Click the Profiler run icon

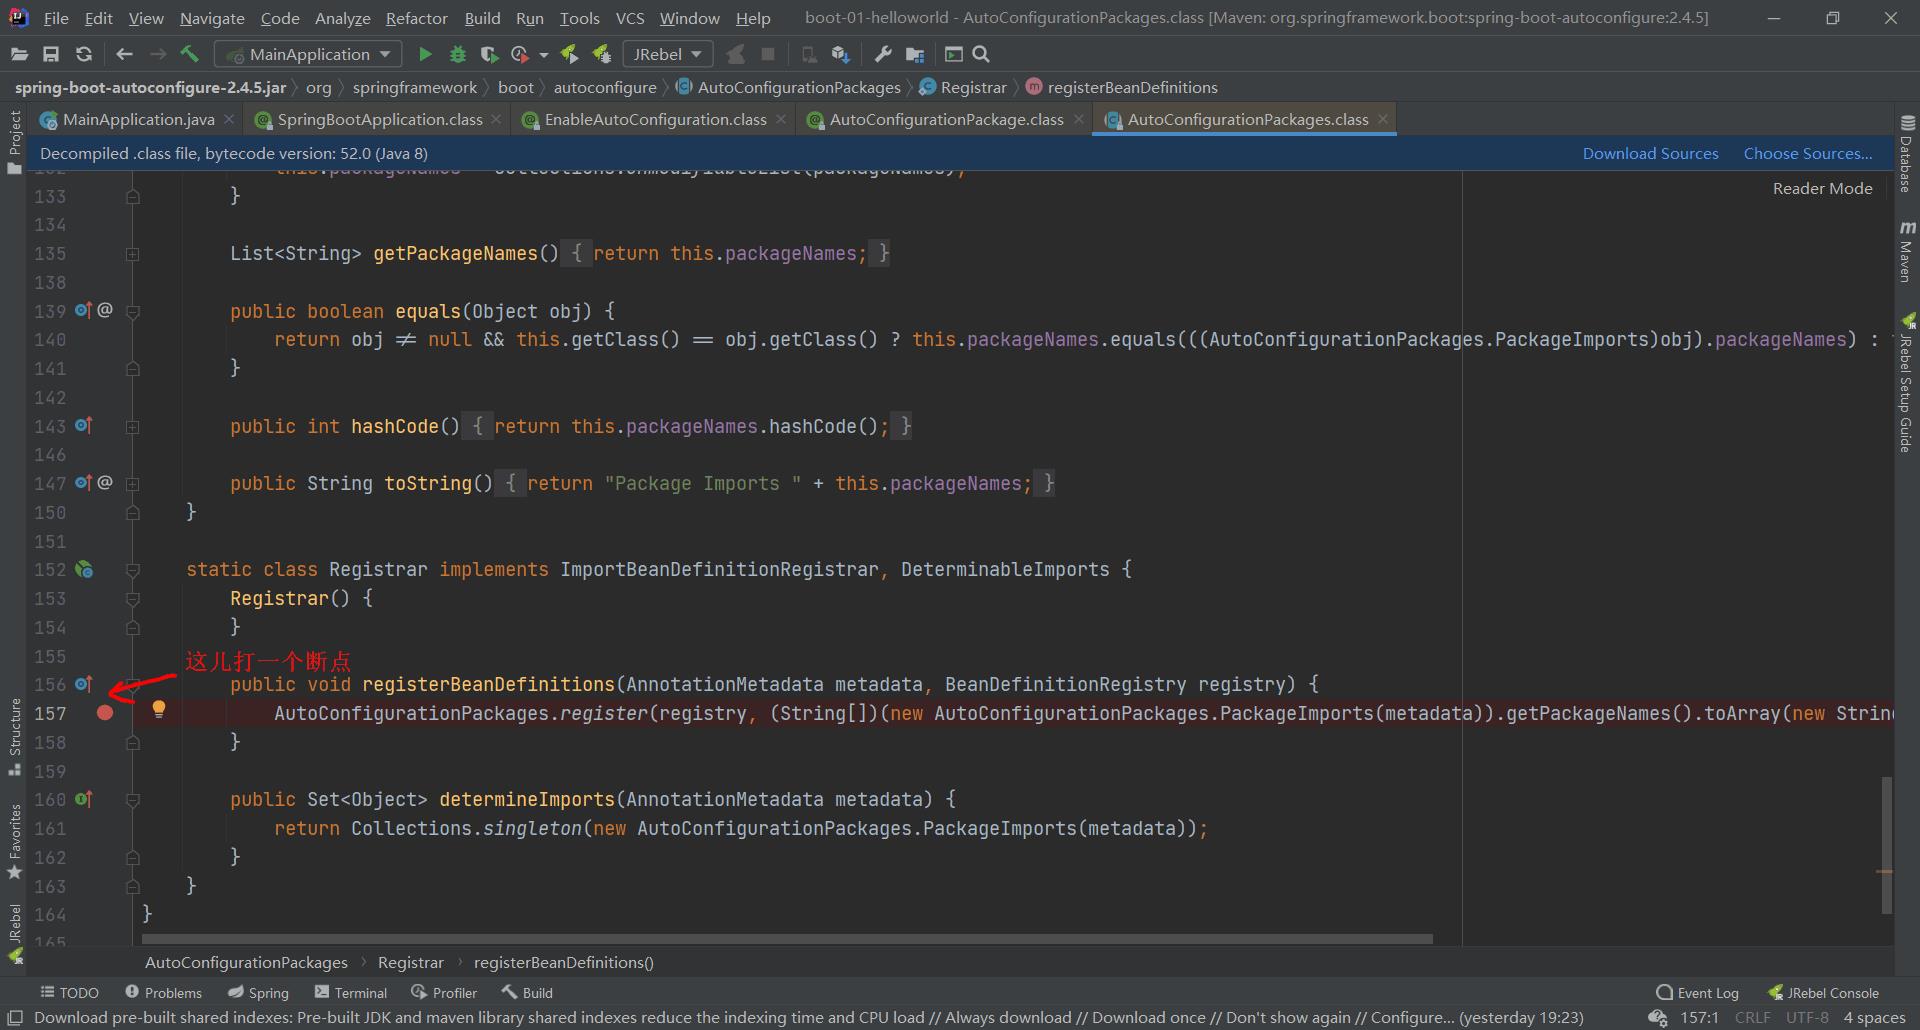[x=520, y=54]
